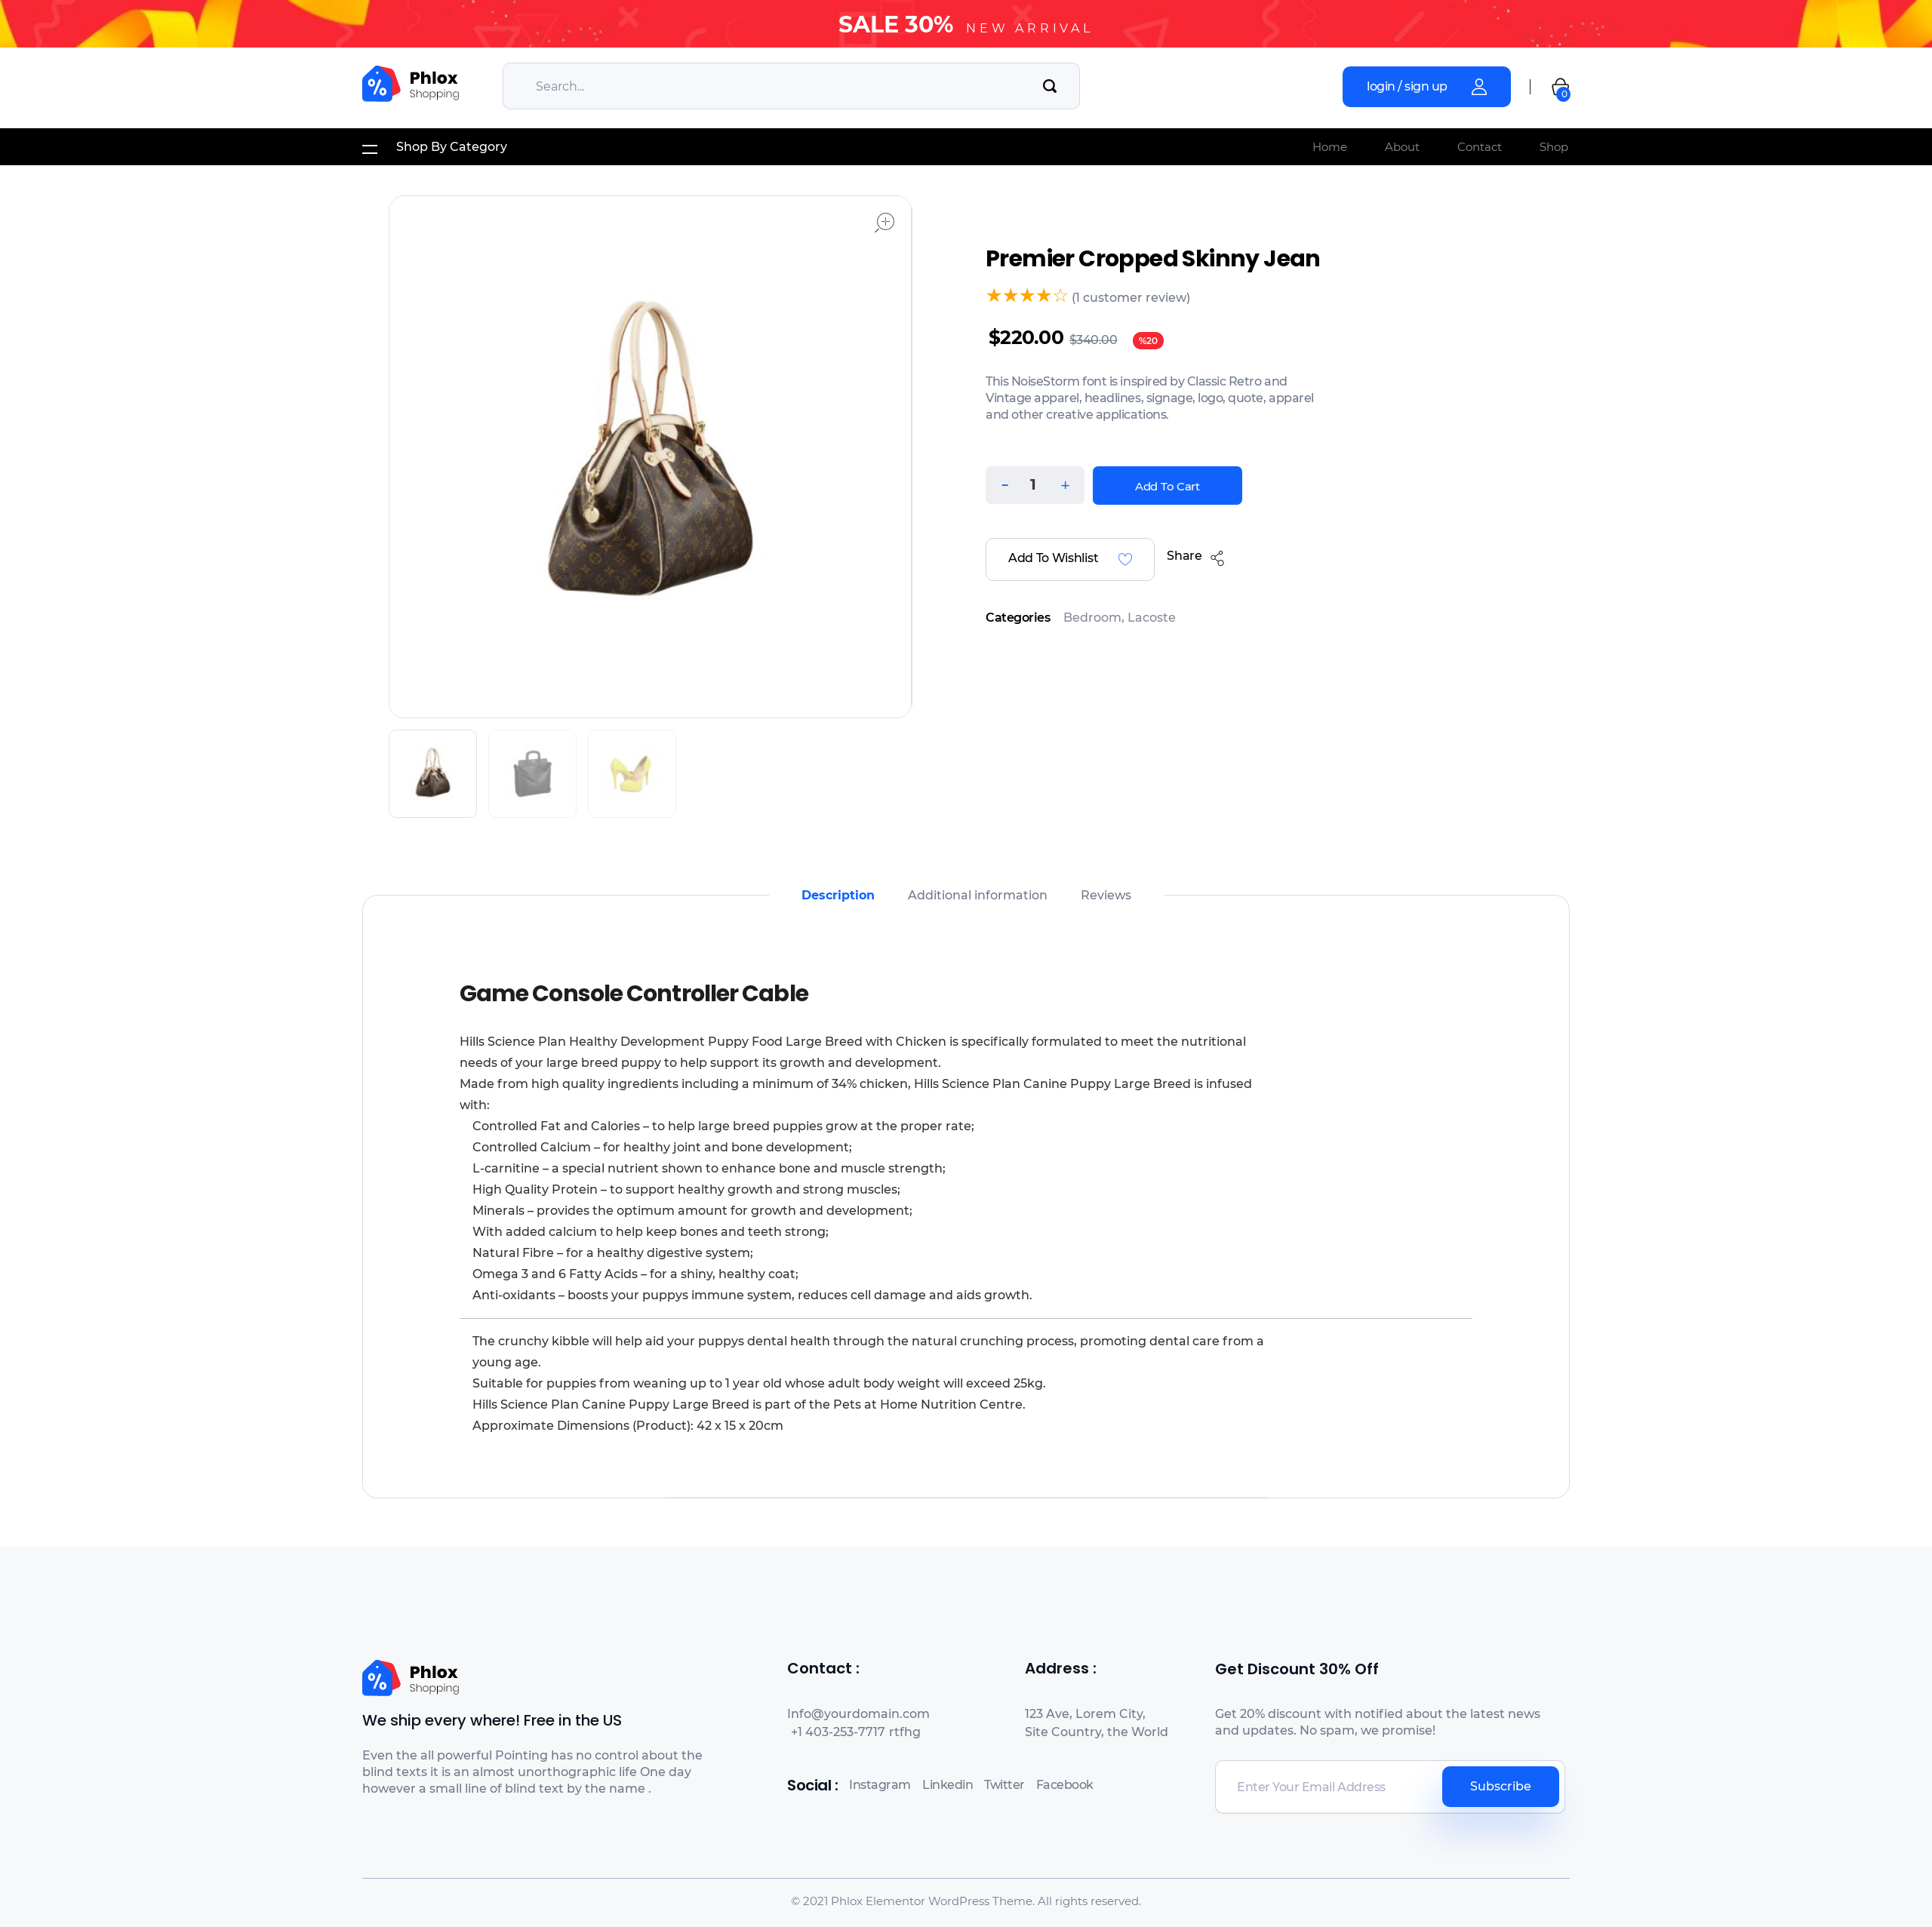The image size is (1932, 1927).
Task: Open the shopping cart icon
Action: [x=1560, y=88]
